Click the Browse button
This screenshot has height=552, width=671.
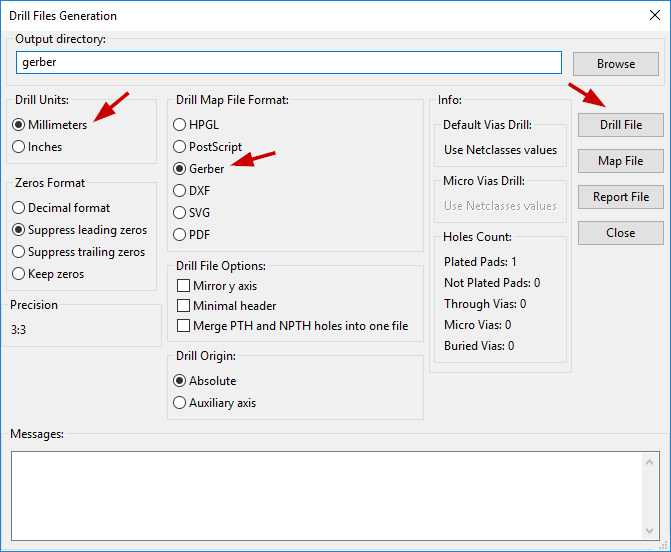coord(616,64)
